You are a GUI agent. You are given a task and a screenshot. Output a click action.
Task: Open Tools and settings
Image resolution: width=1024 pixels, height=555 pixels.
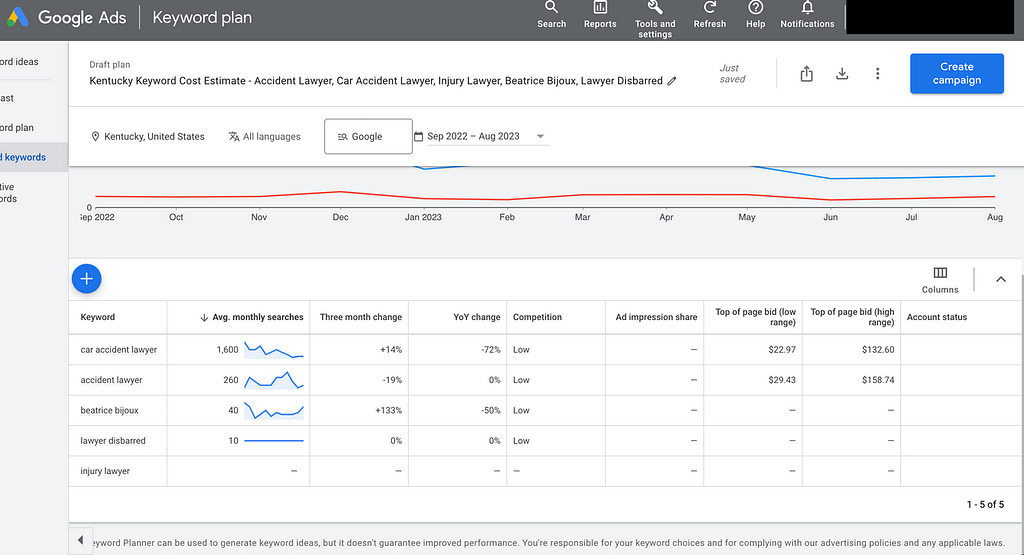[655, 20]
